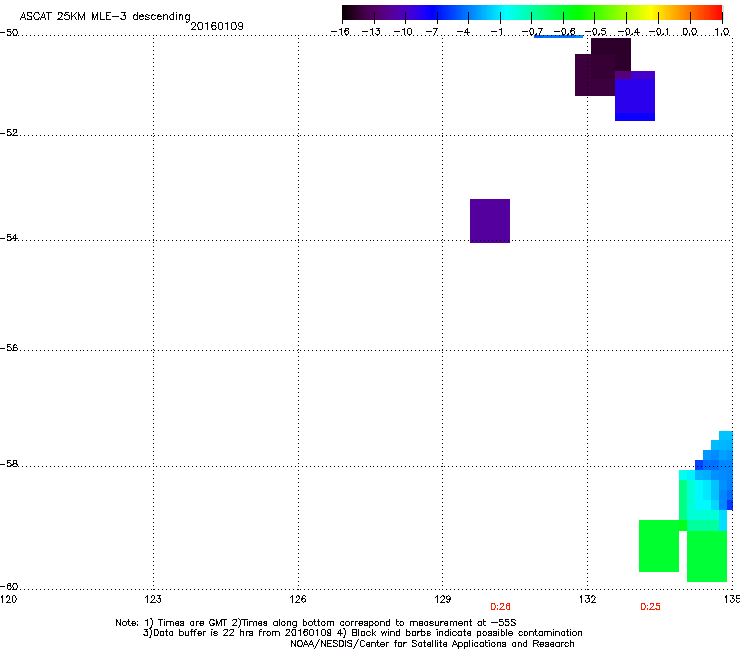
Task: Click the 132 longitude axis label
Action: click(x=587, y=599)
